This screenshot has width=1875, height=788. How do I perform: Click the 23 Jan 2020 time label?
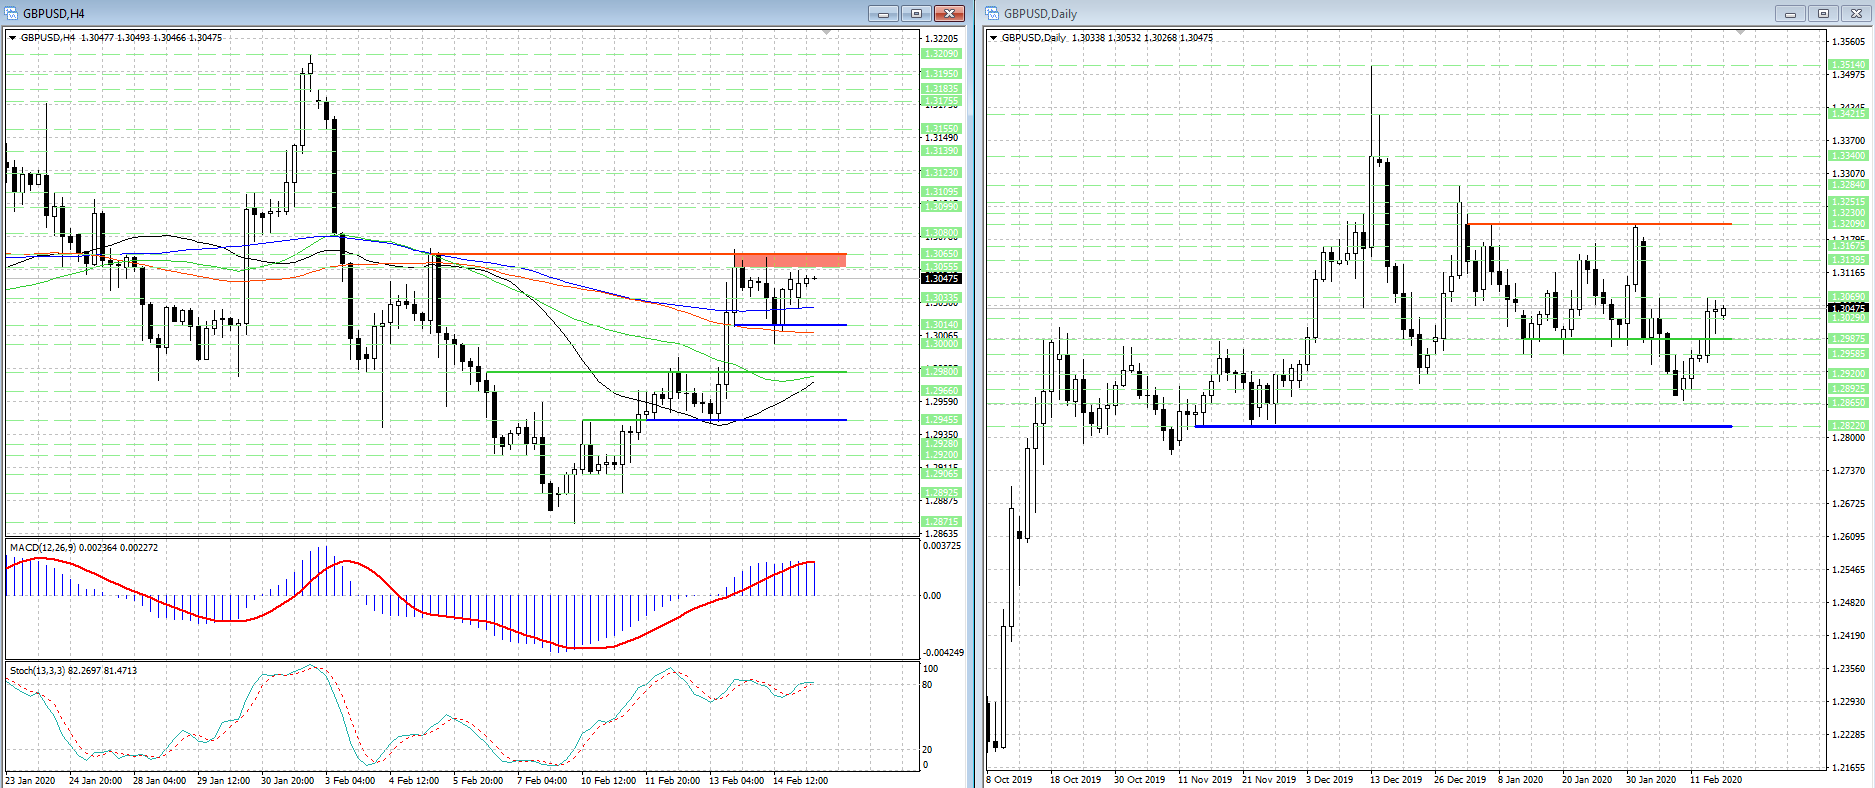coord(31,781)
